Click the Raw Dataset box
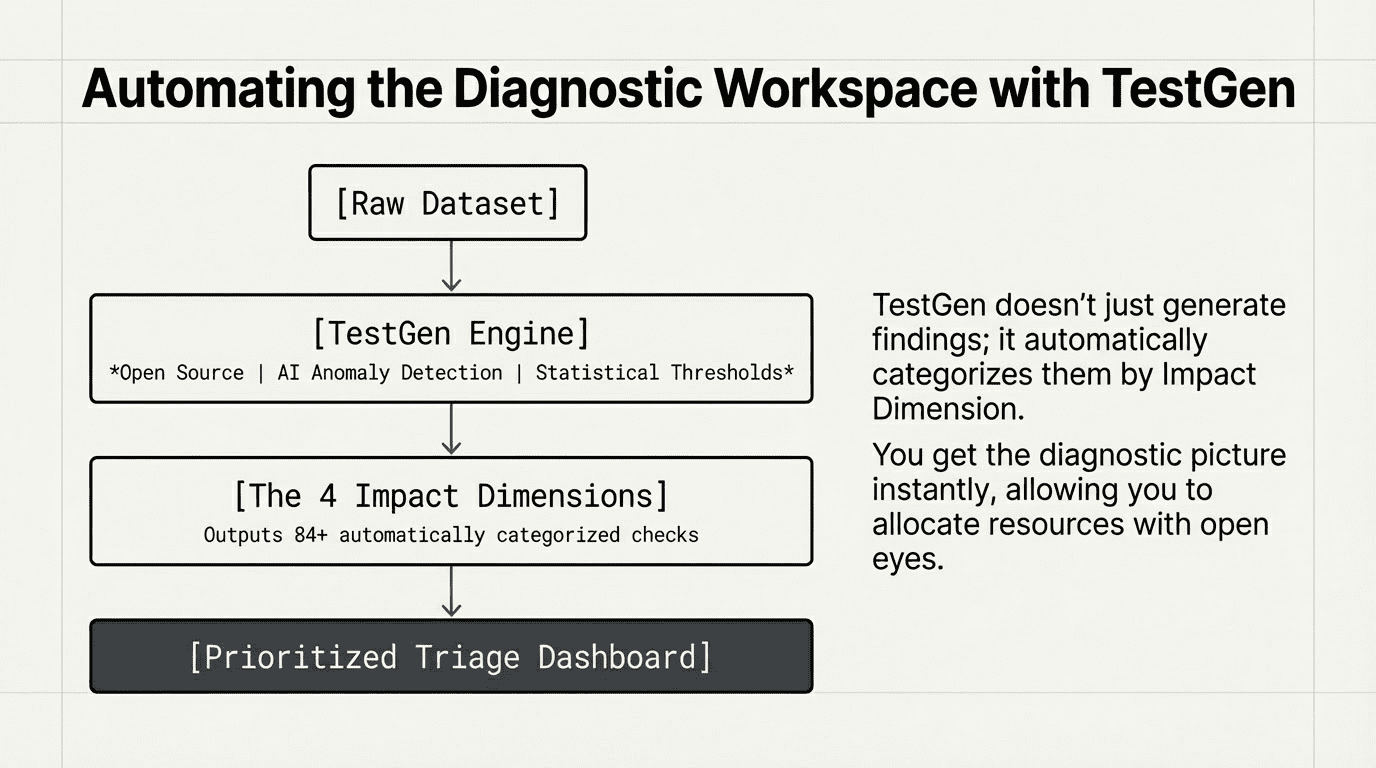 447,204
